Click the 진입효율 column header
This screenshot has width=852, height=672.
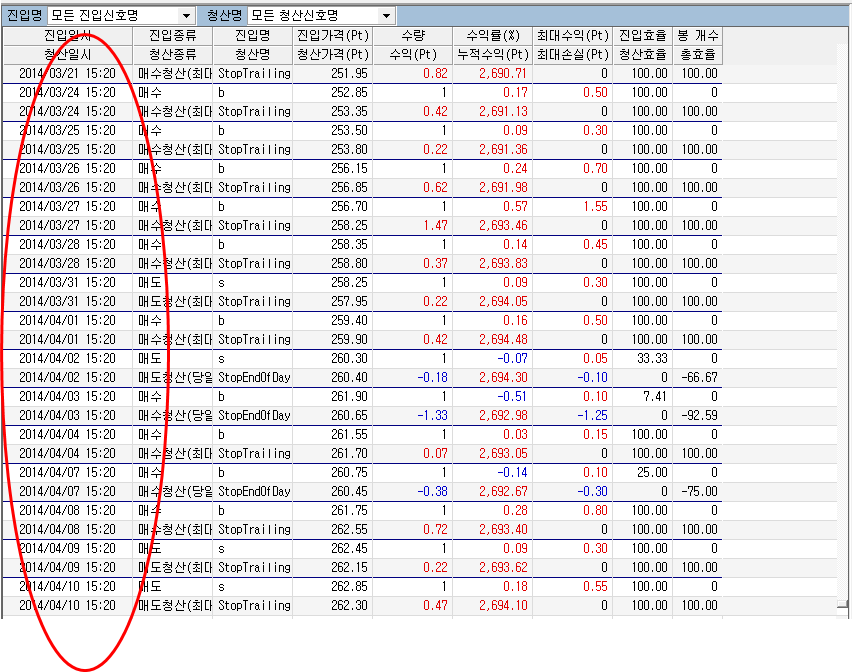point(642,36)
